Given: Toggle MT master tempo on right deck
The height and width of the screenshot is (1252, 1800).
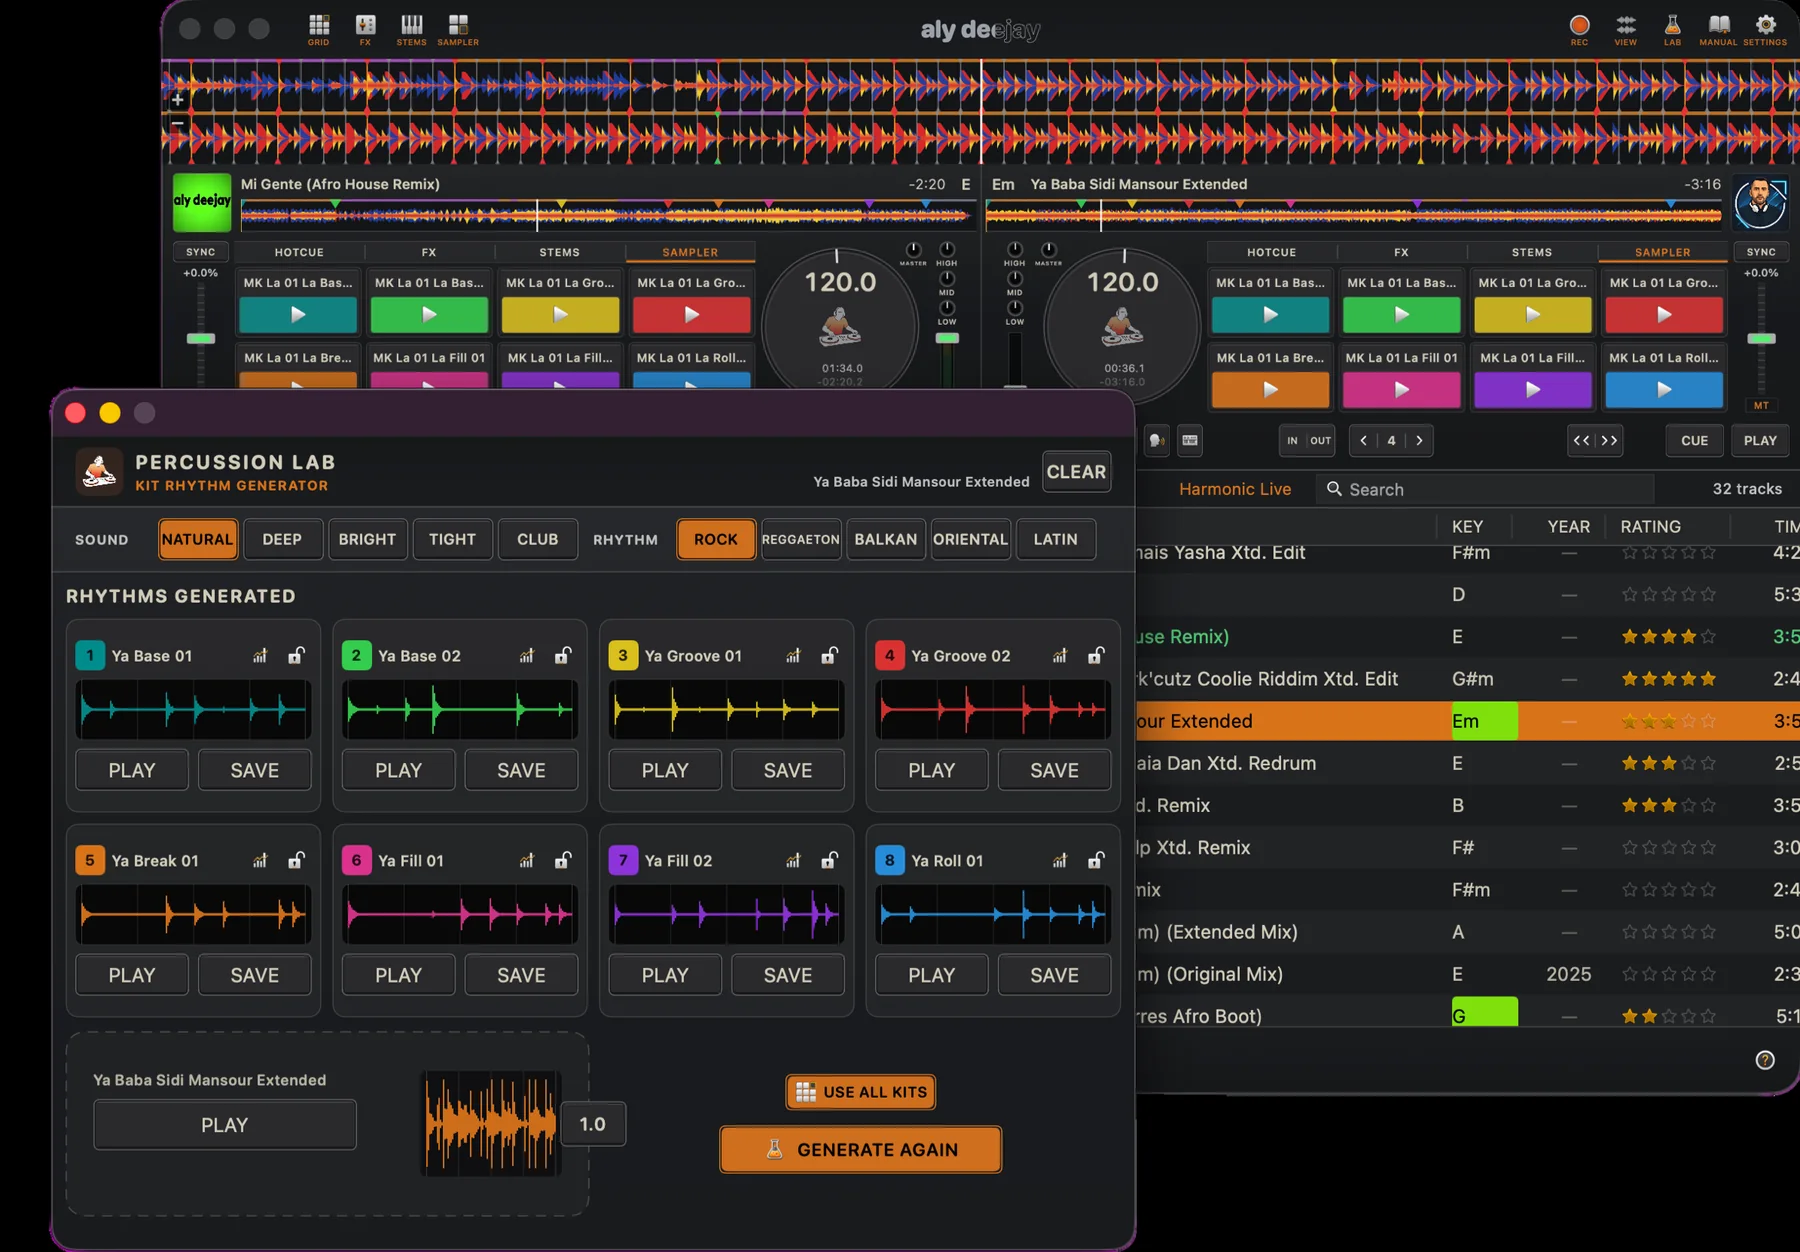Looking at the screenshot, I should [x=1761, y=405].
